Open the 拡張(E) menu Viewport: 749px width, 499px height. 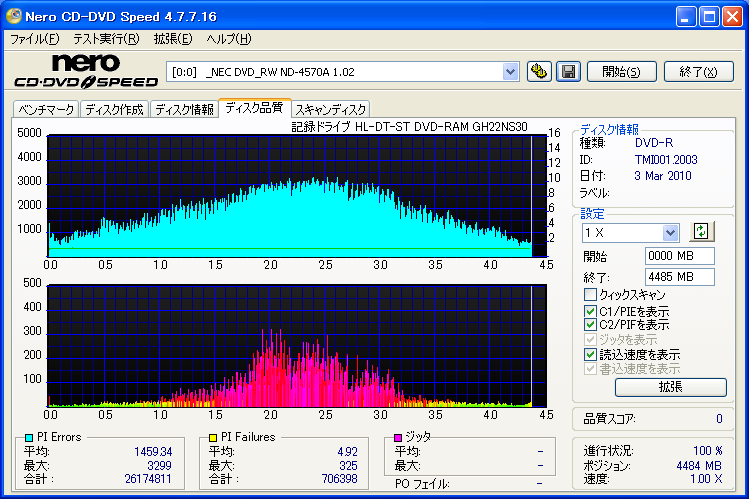[173, 39]
